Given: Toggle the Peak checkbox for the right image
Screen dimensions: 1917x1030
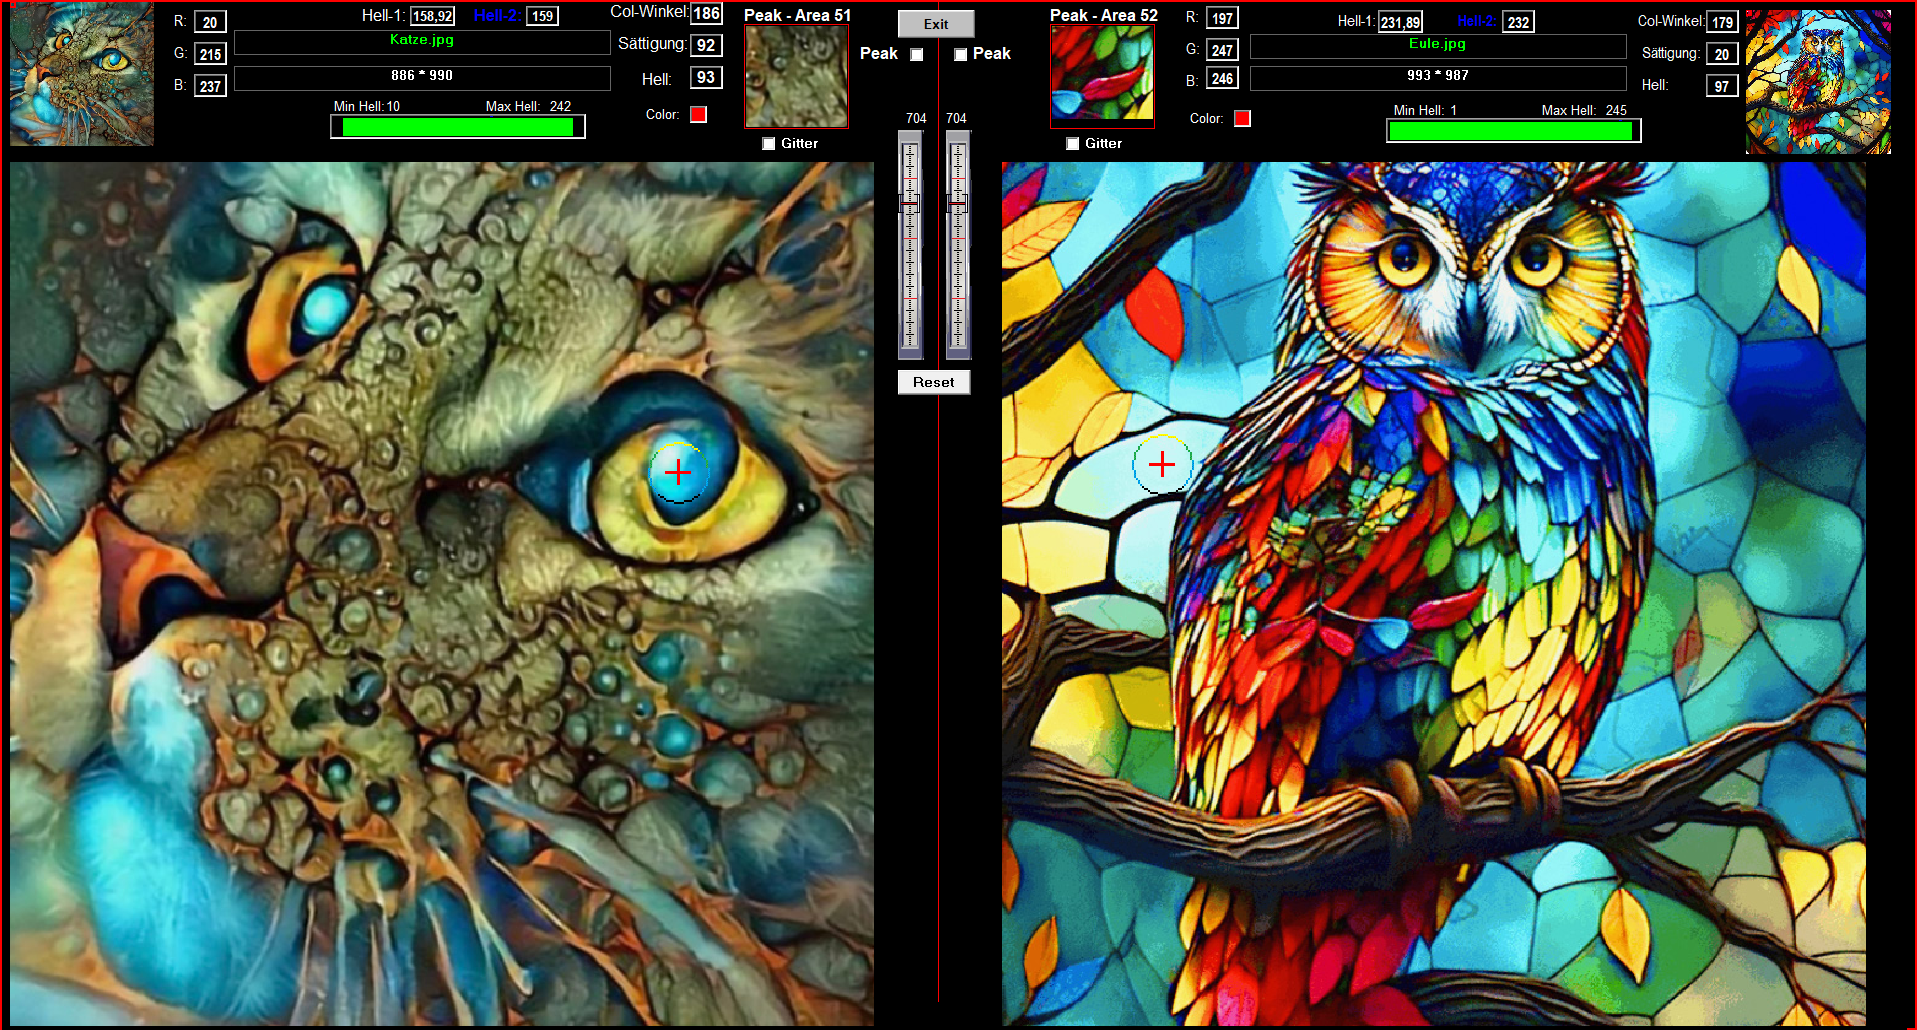Looking at the screenshot, I should [960, 55].
